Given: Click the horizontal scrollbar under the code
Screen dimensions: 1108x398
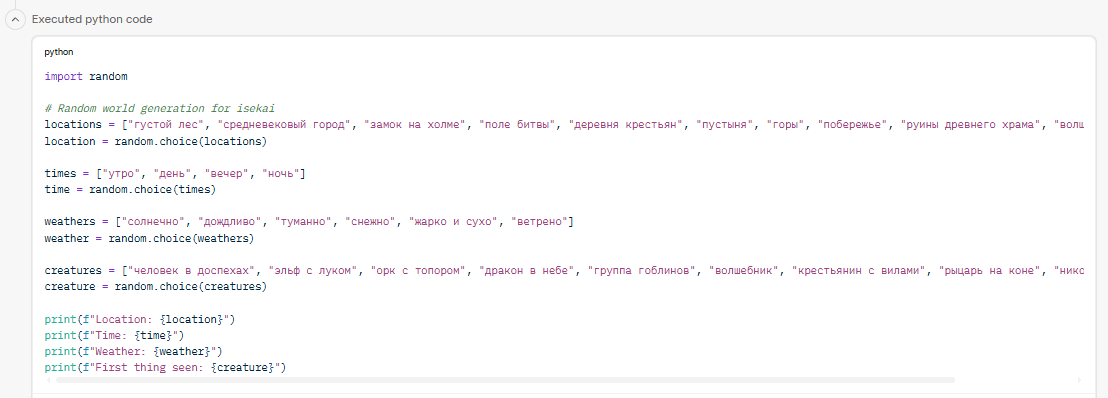Looking at the screenshot, I should (505, 380).
